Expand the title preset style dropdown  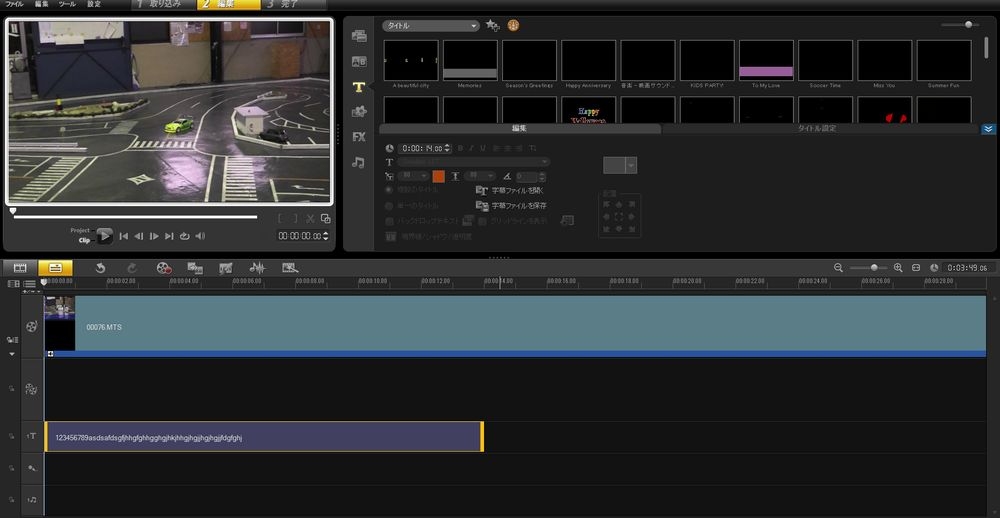pyautogui.click(x=631, y=165)
